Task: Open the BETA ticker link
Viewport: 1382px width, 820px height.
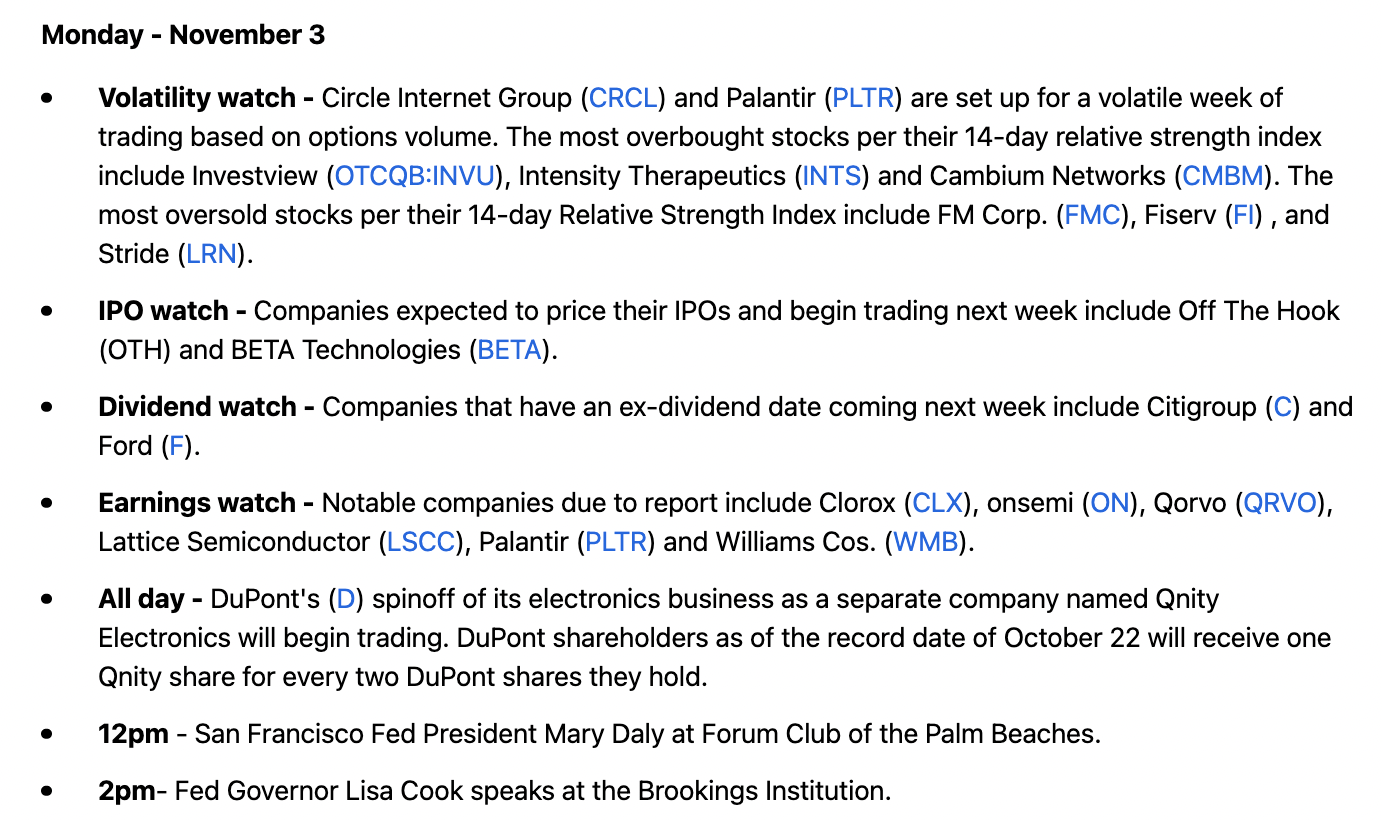Action: point(510,350)
